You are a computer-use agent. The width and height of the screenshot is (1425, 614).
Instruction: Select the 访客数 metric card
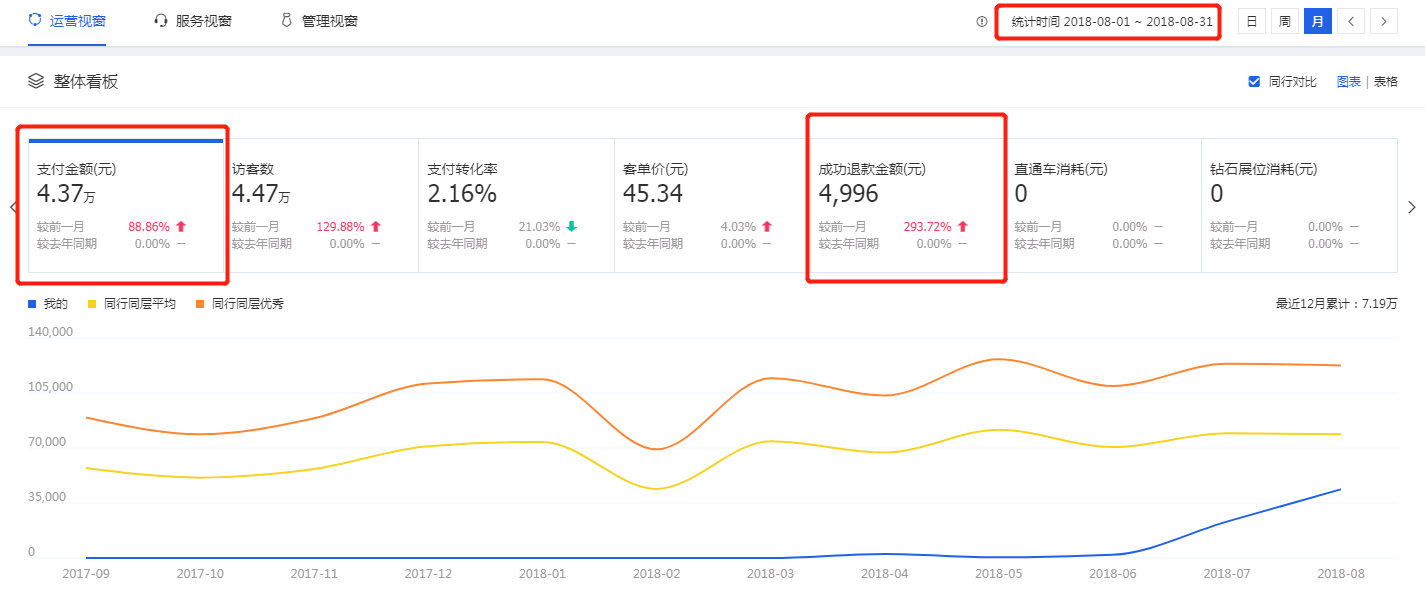coord(320,205)
